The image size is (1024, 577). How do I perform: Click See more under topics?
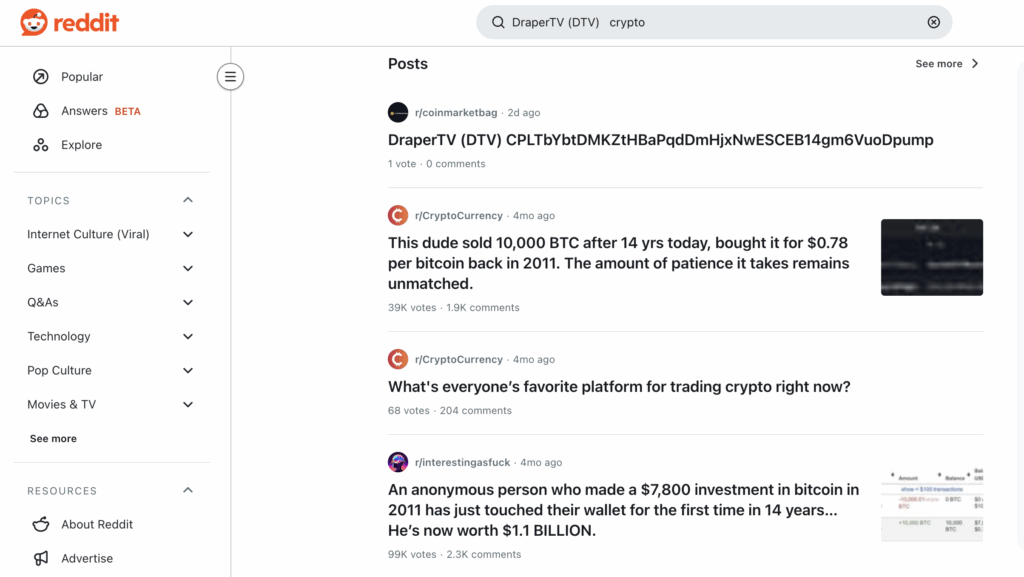[x=53, y=438]
